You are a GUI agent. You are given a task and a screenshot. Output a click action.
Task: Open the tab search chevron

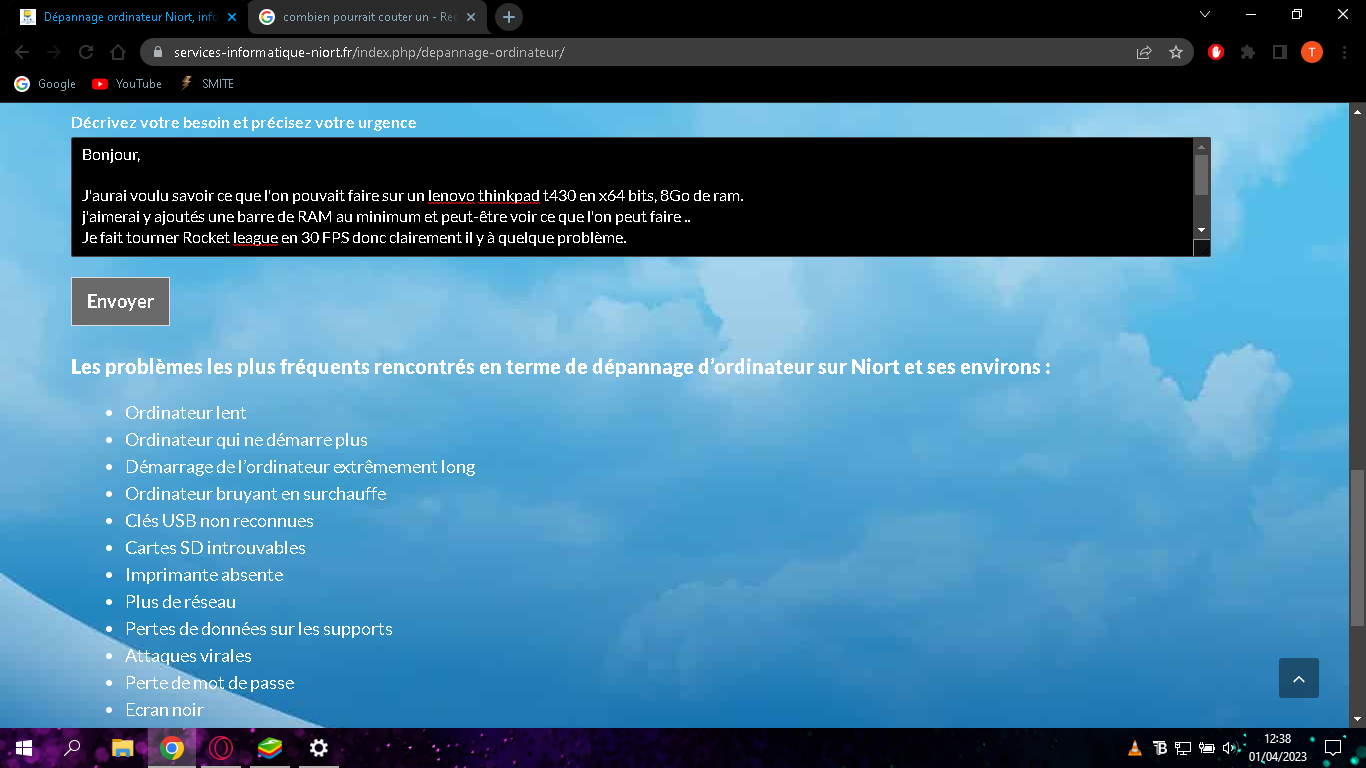[1205, 15]
